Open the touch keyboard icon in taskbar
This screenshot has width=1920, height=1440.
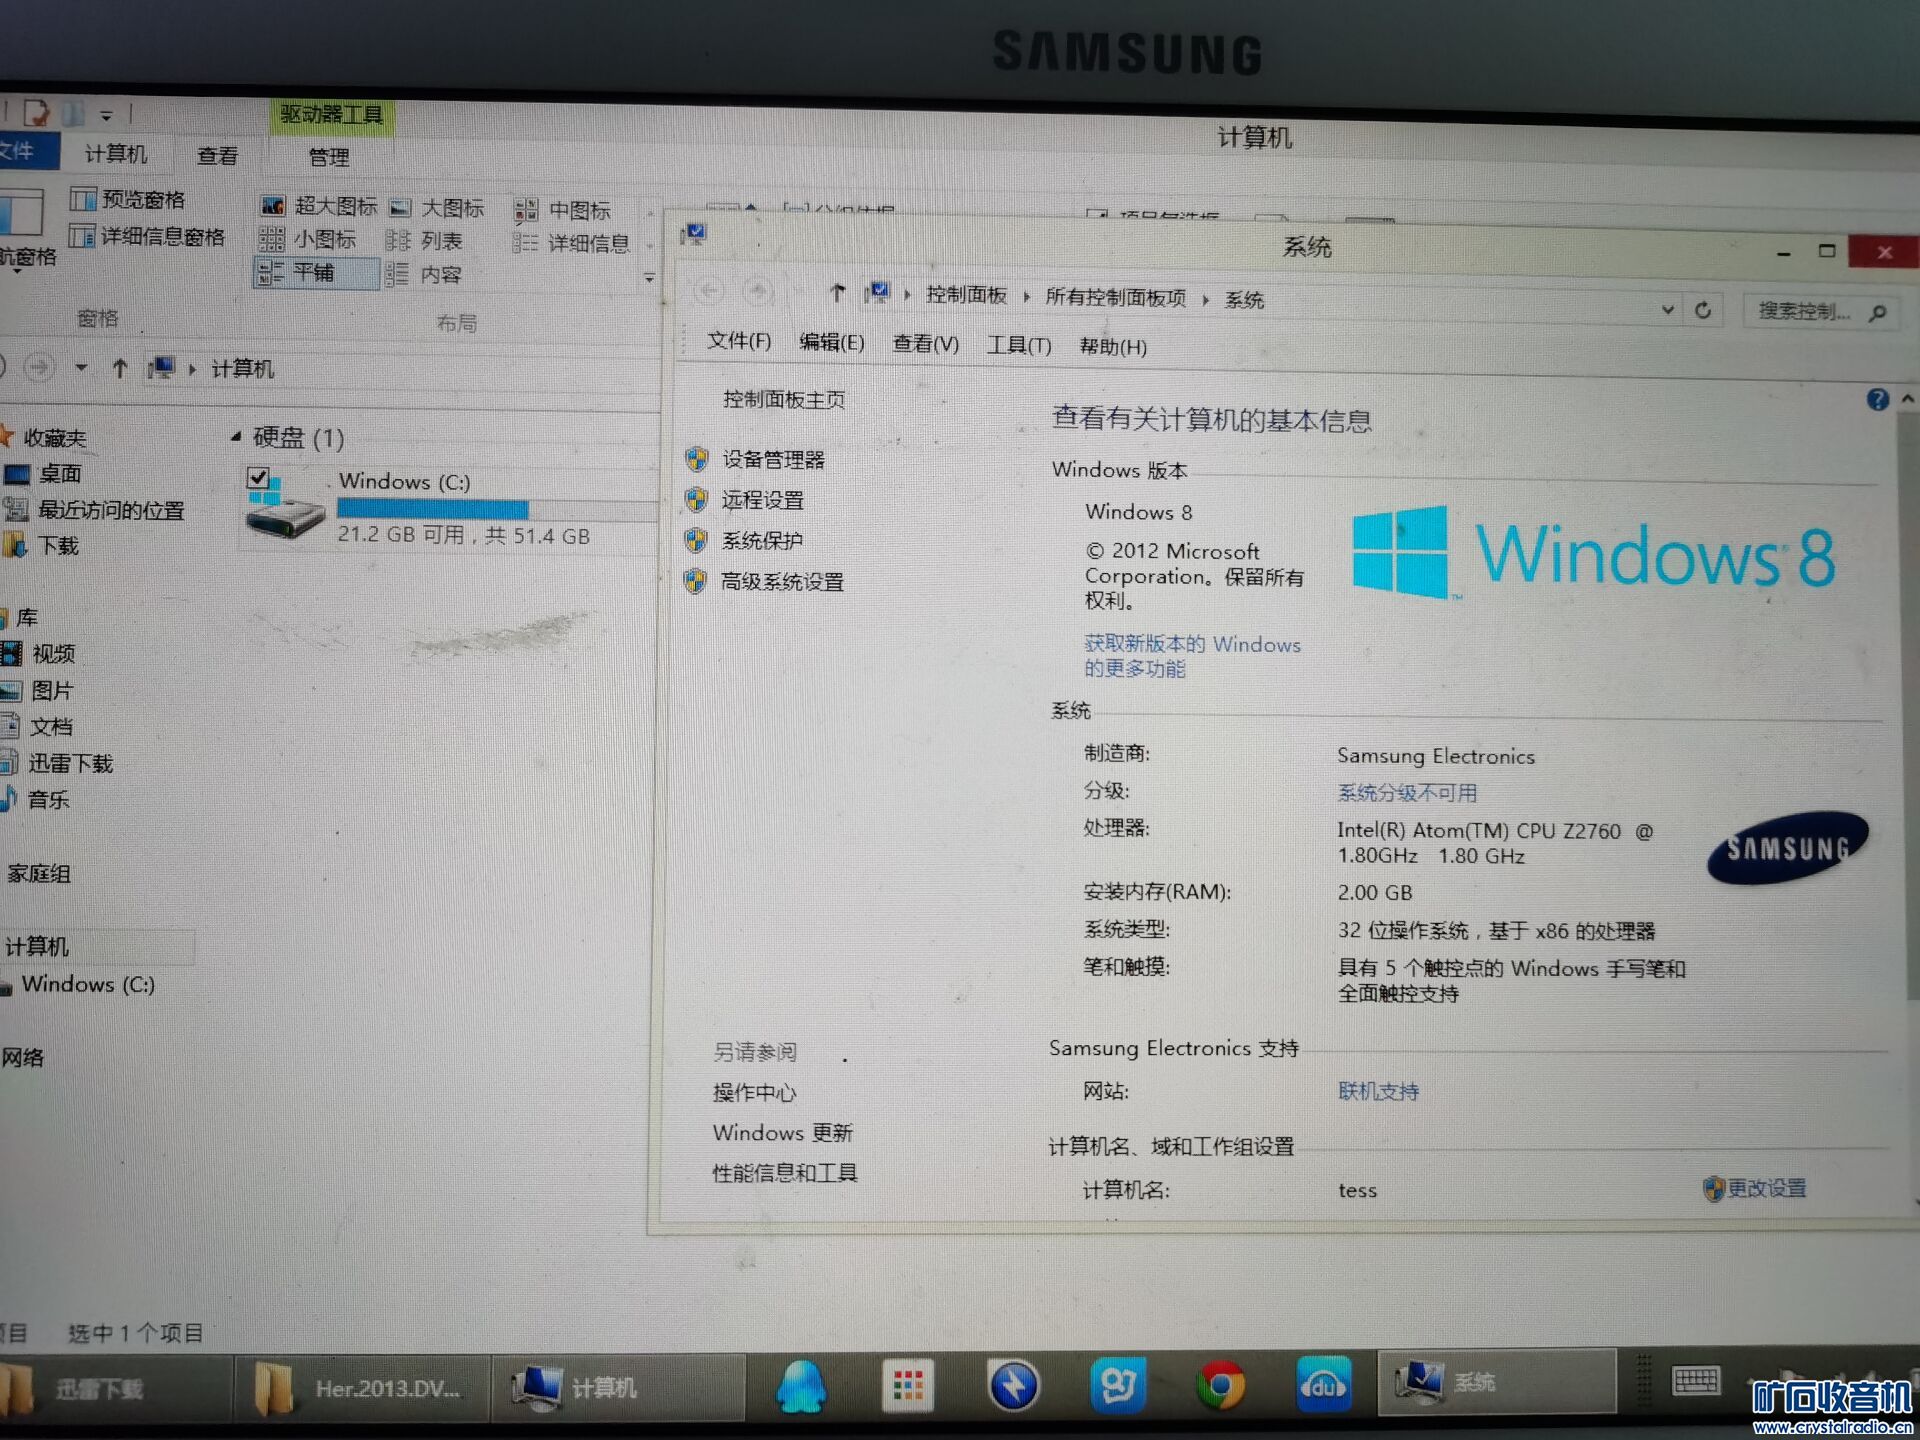coord(1695,1382)
